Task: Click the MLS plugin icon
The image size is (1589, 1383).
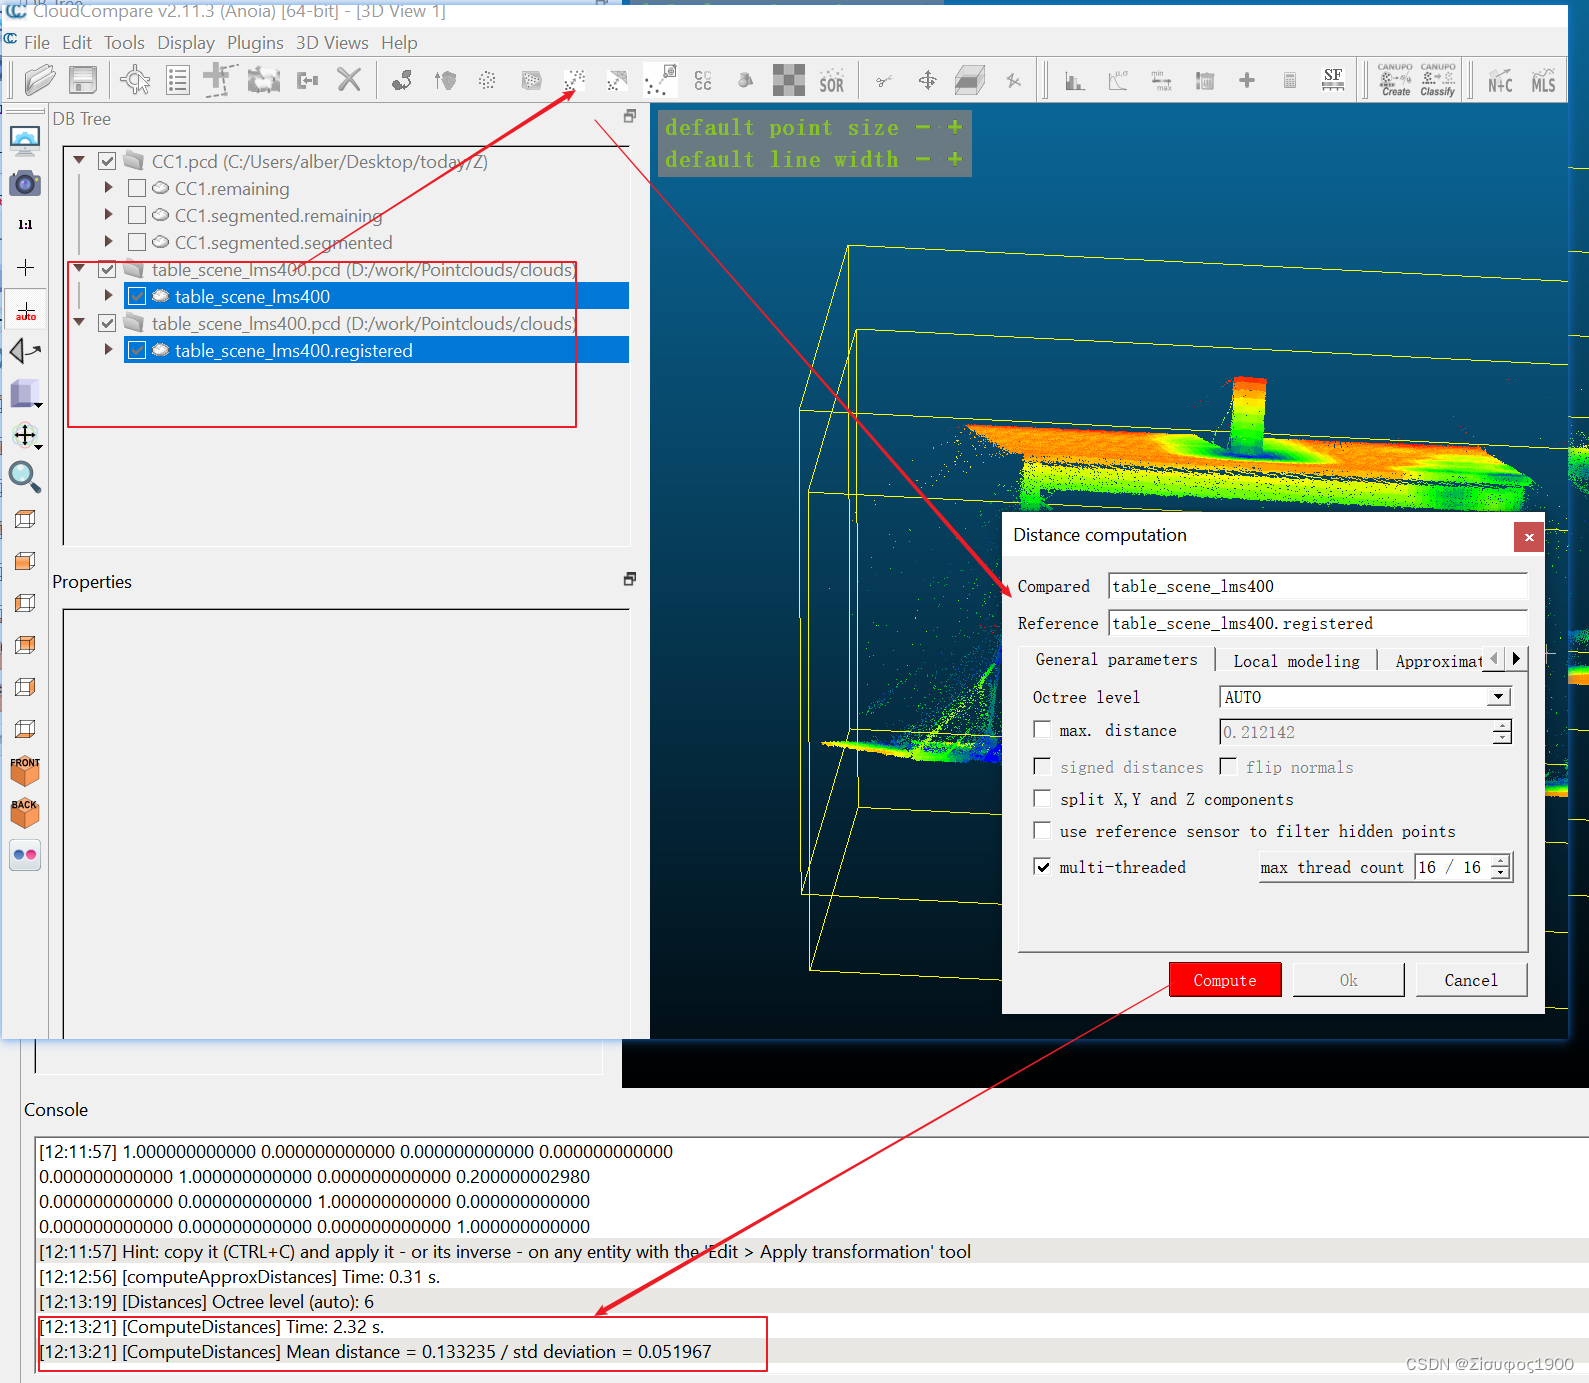Action: [1543, 81]
